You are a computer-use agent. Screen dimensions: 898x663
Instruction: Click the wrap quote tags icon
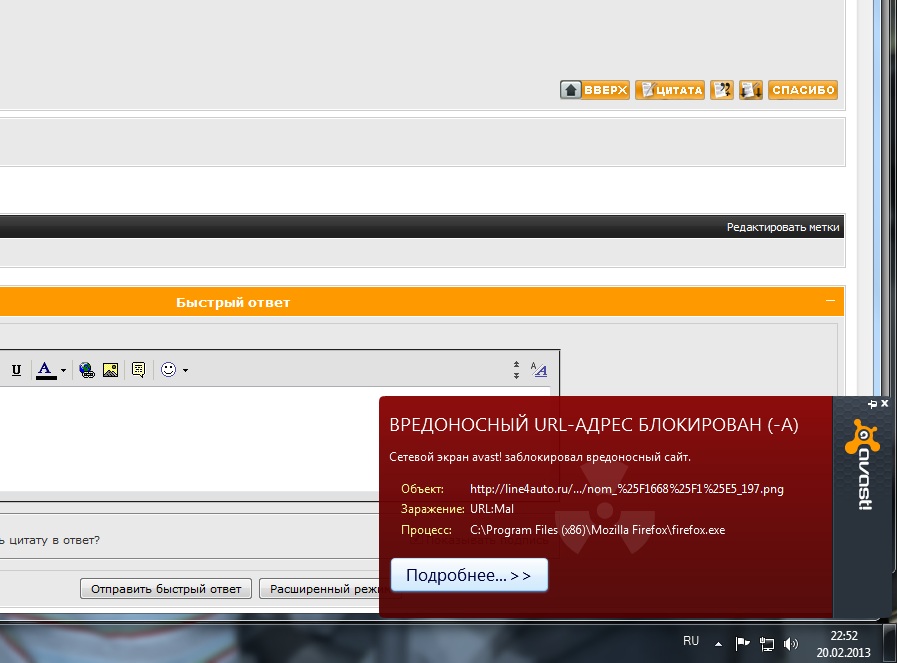[x=138, y=370]
